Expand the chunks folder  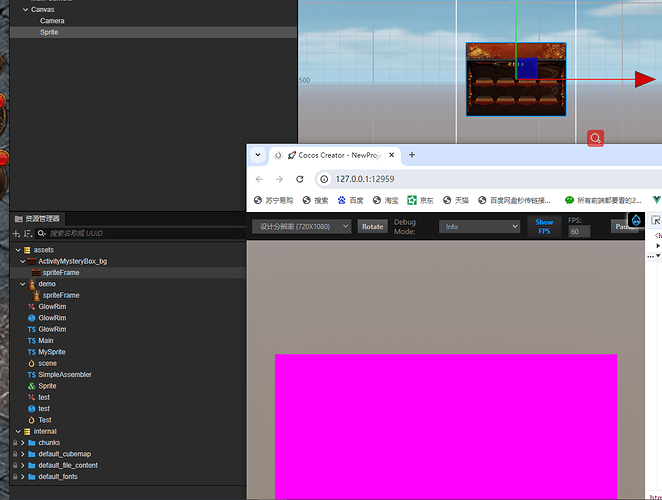tap(22, 443)
